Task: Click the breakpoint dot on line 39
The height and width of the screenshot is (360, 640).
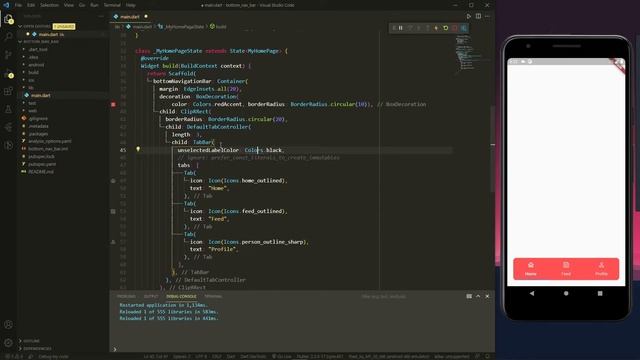Action: point(113,104)
